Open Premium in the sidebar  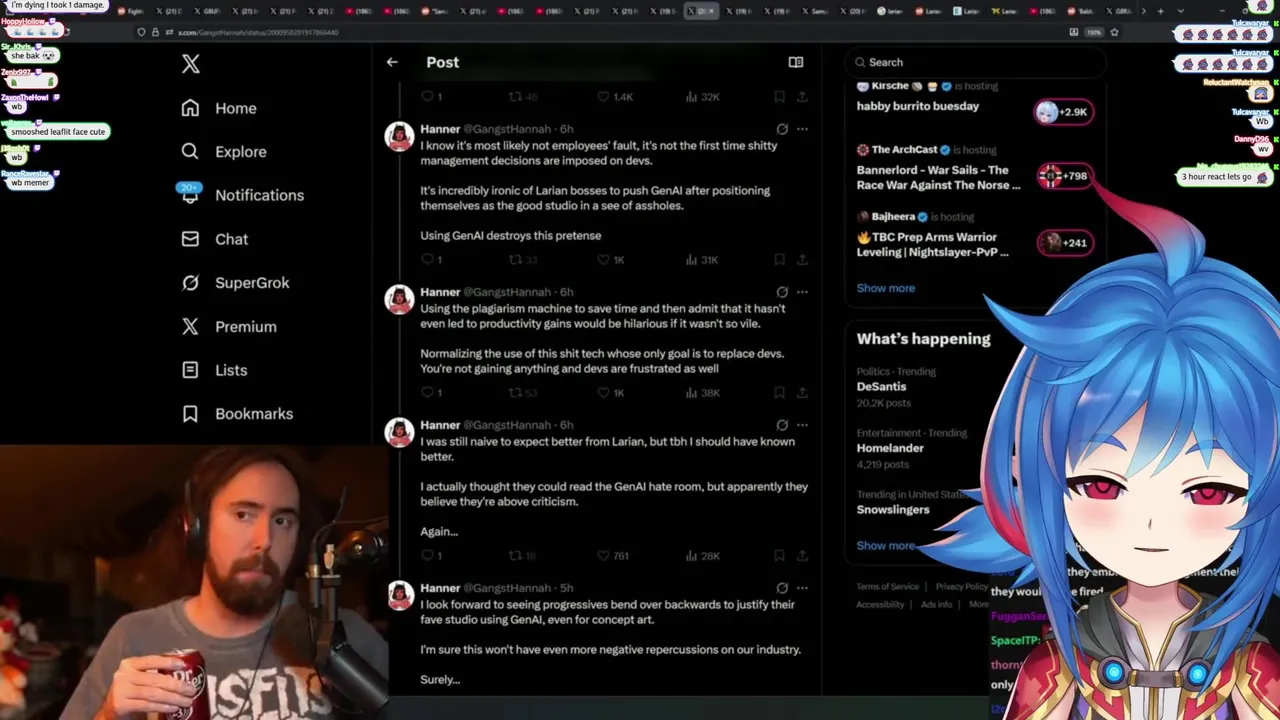(x=228, y=327)
